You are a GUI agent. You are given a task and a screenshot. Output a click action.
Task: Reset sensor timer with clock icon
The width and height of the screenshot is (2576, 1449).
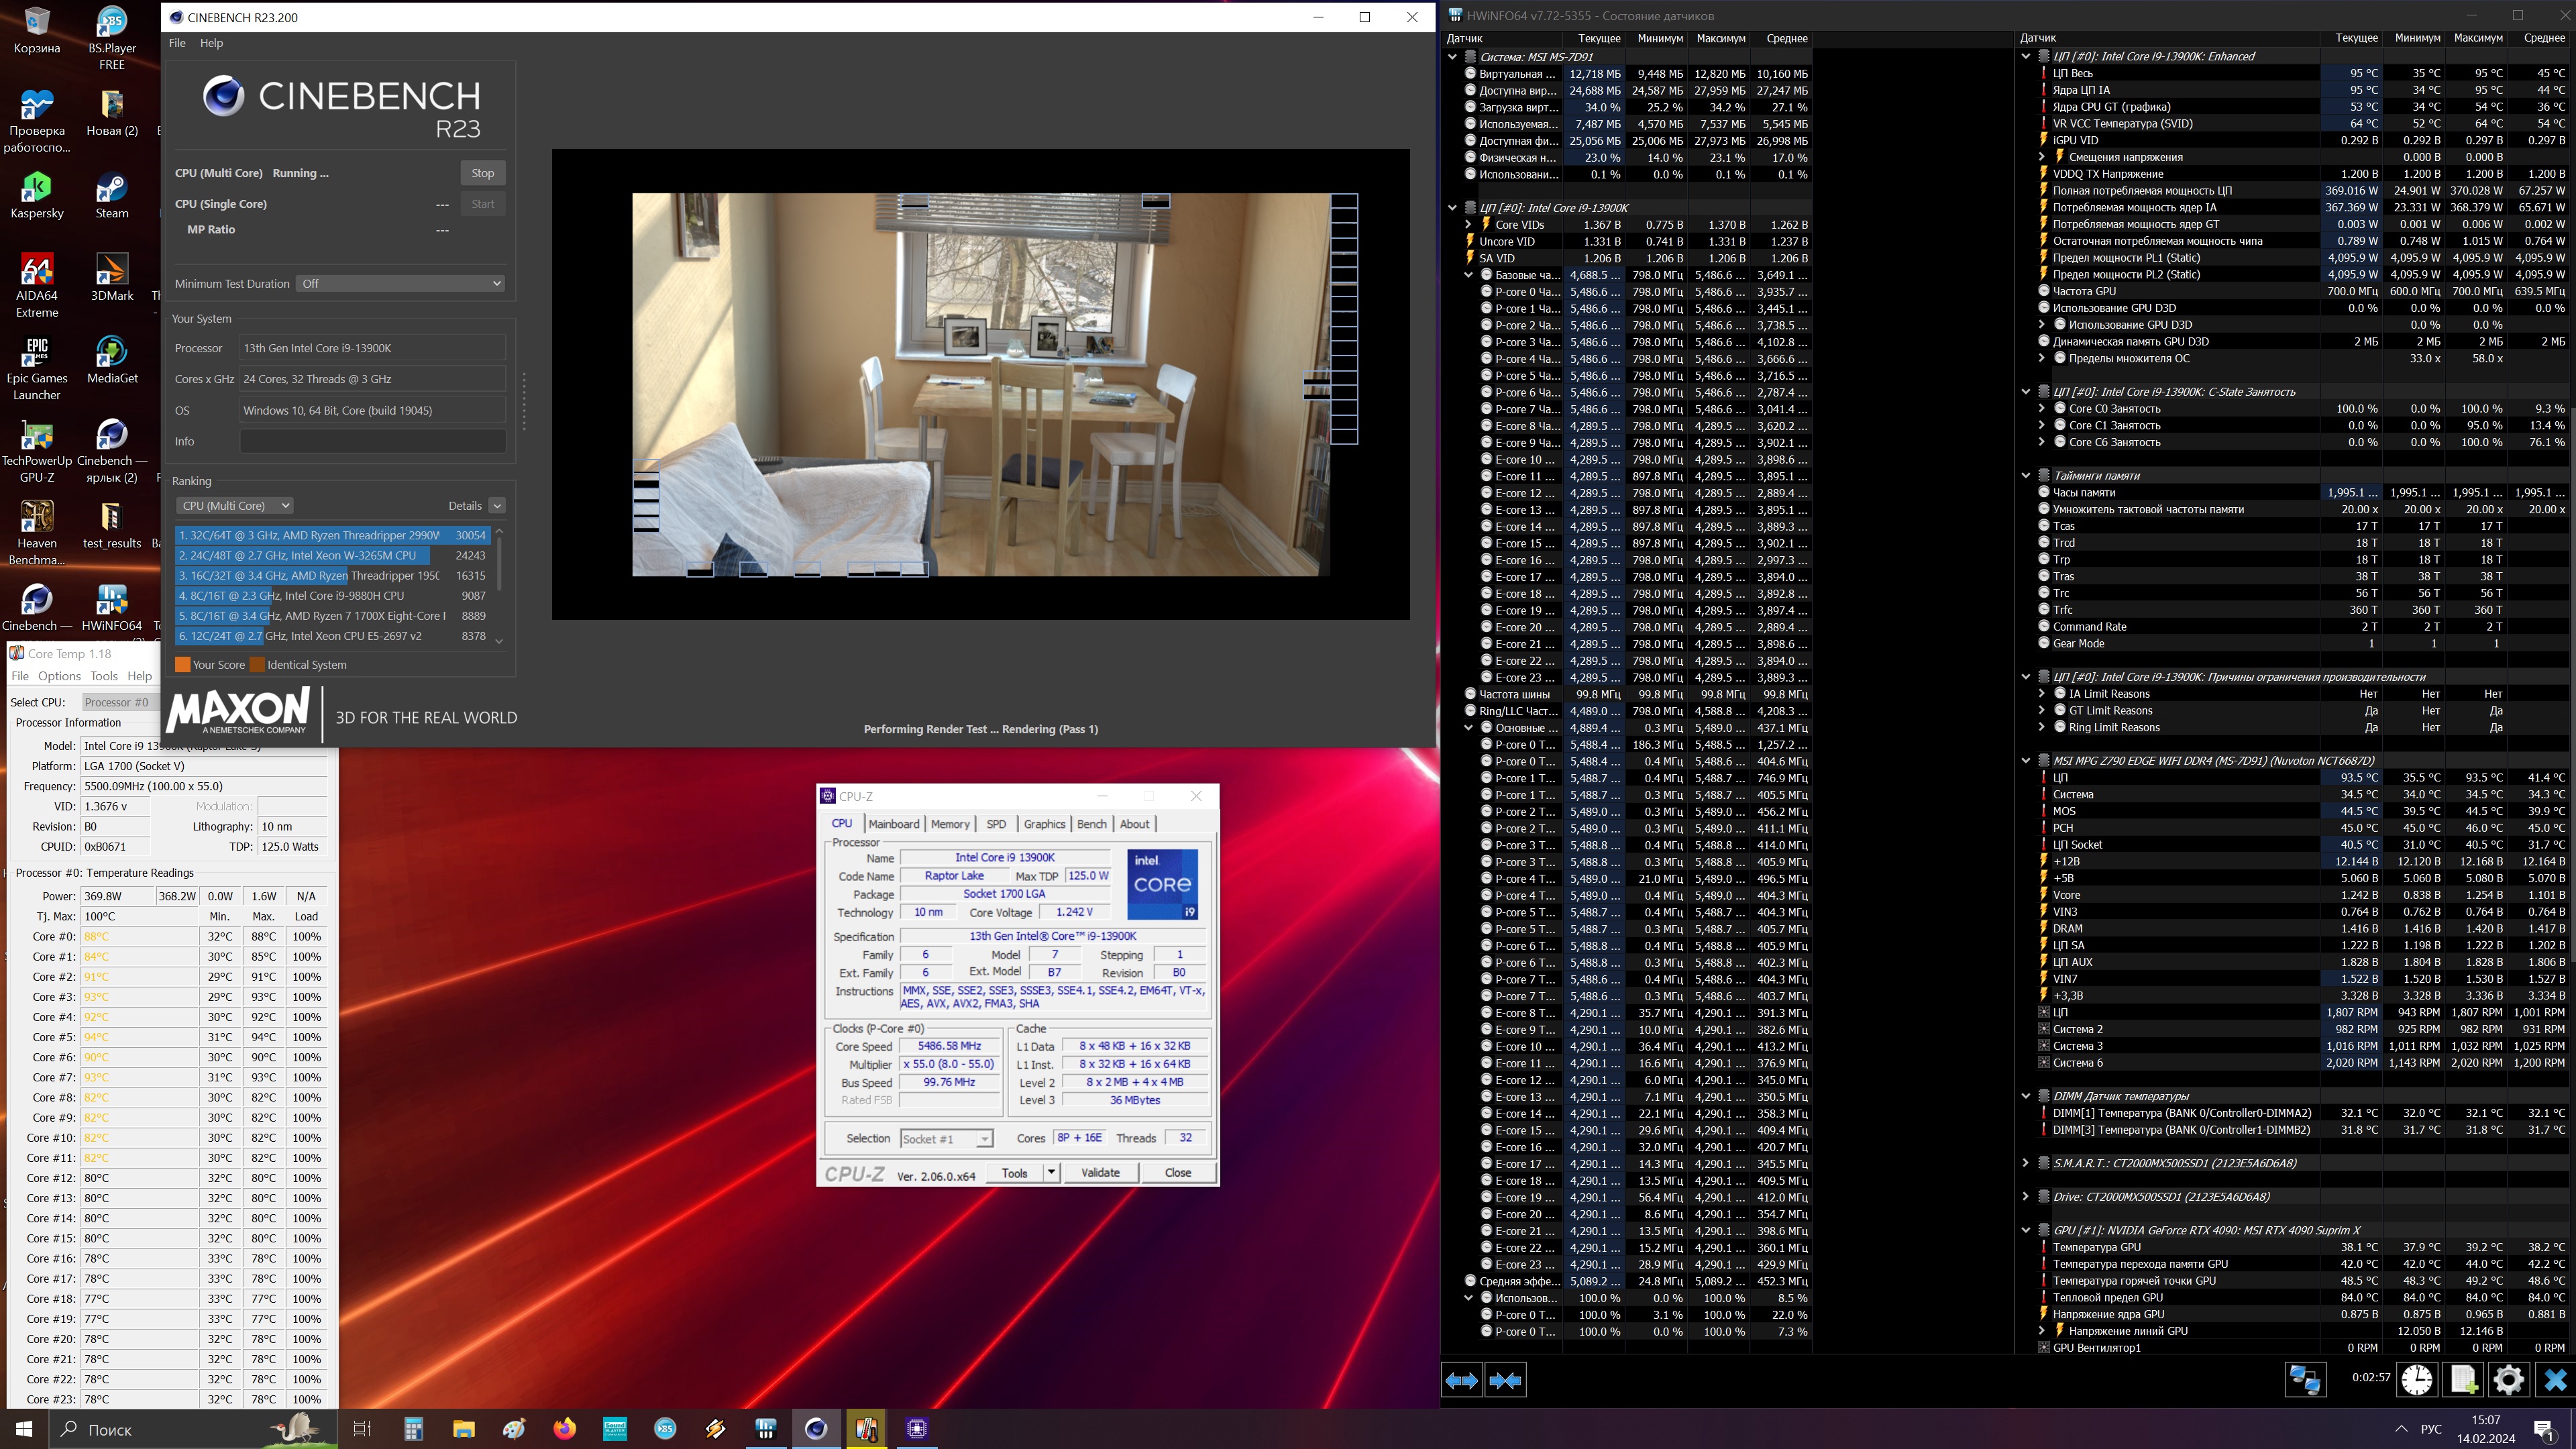coord(2417,1380)
